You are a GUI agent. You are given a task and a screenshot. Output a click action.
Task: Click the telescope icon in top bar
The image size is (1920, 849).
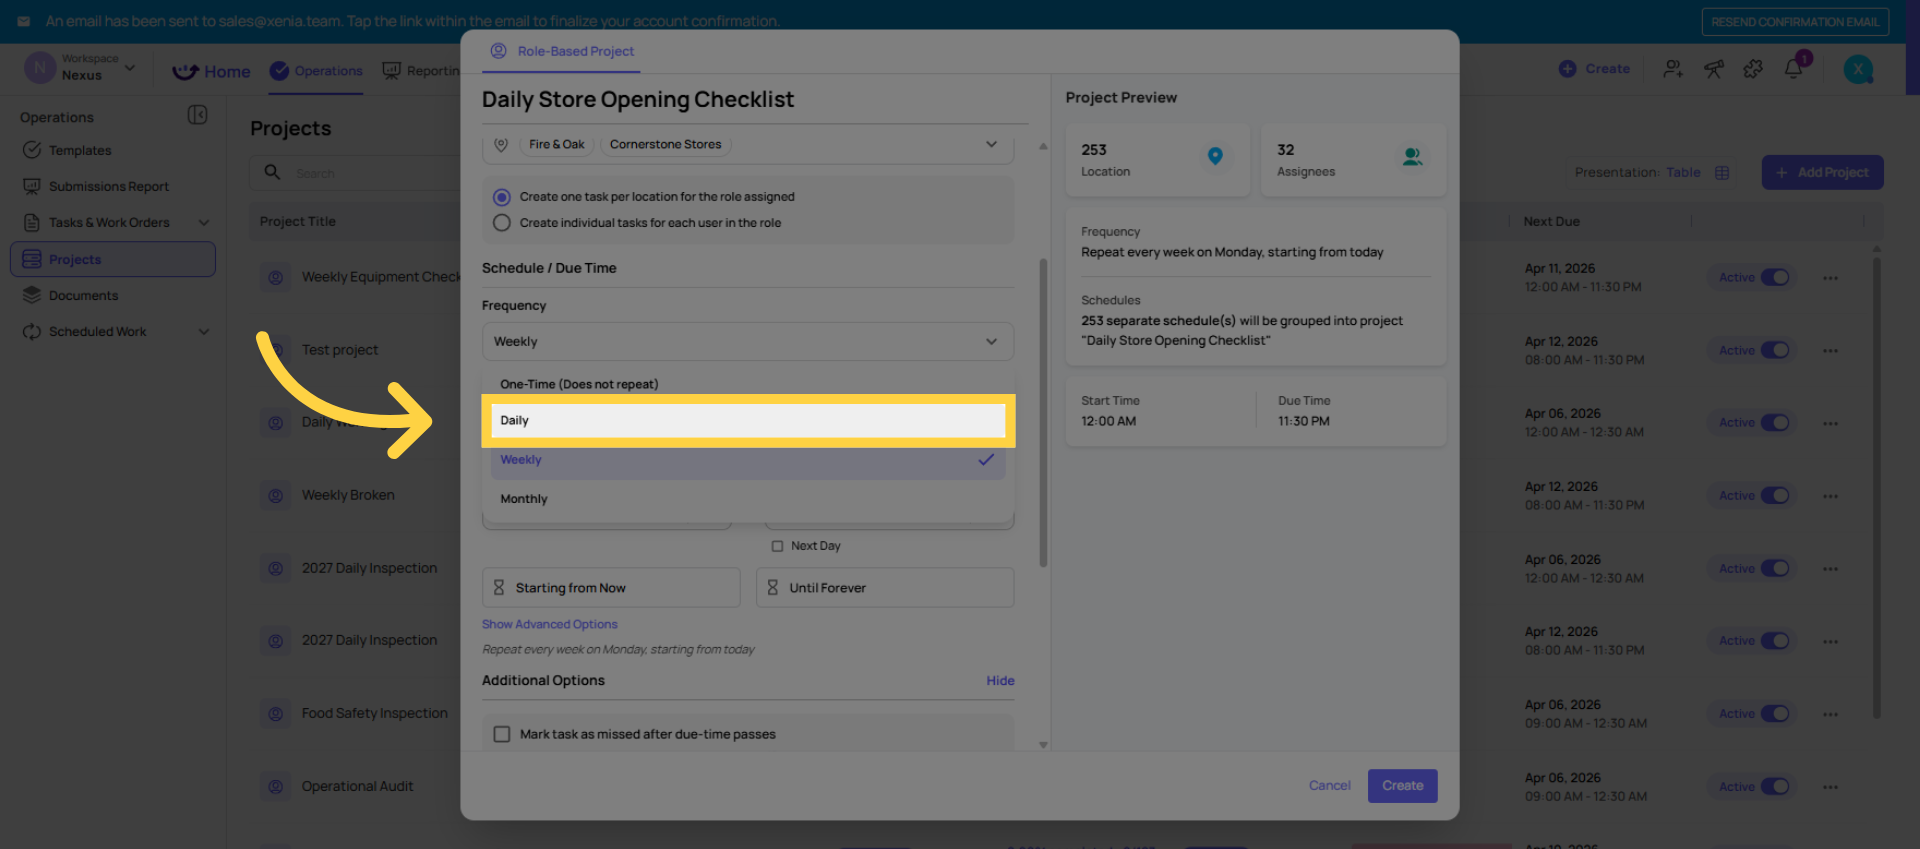(1714, 69)
